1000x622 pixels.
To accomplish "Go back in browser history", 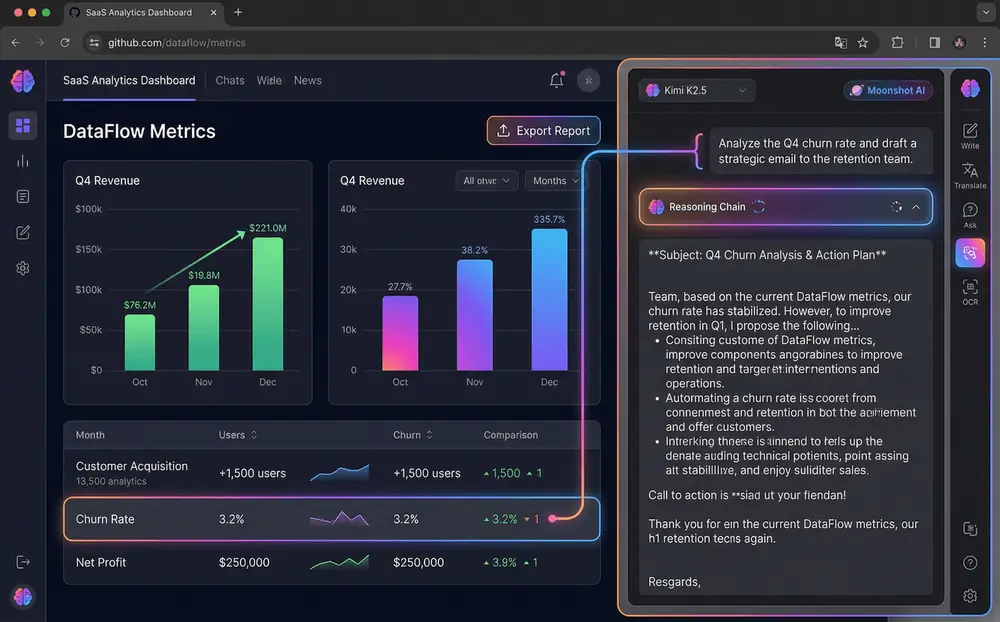I will pyautogui.click(x=16, y=43).
